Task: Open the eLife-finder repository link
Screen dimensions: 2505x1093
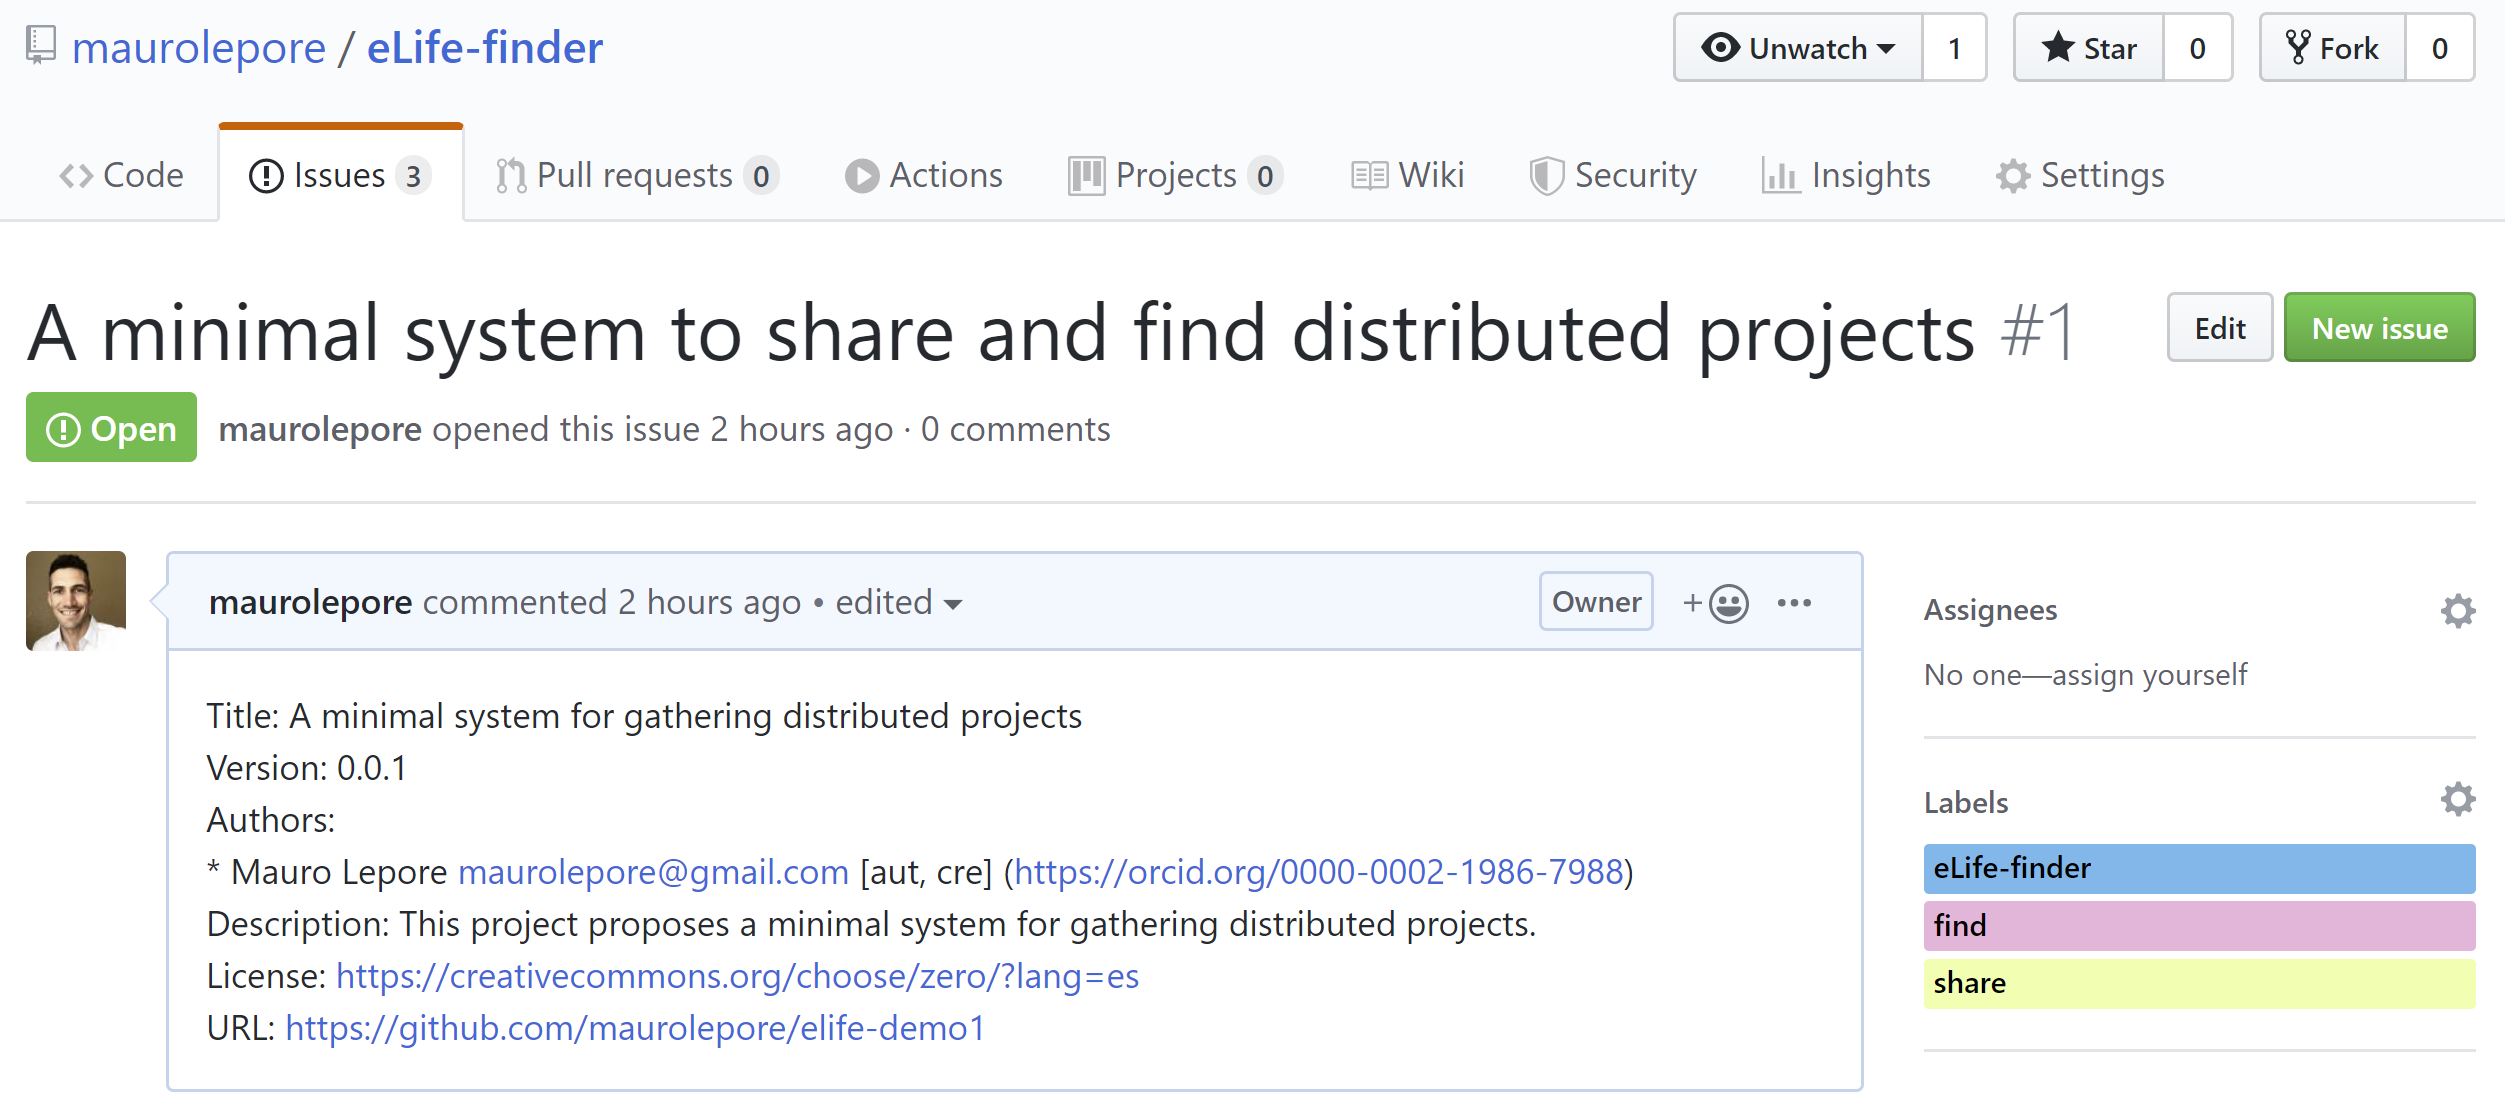Action: tap(485, 48)
